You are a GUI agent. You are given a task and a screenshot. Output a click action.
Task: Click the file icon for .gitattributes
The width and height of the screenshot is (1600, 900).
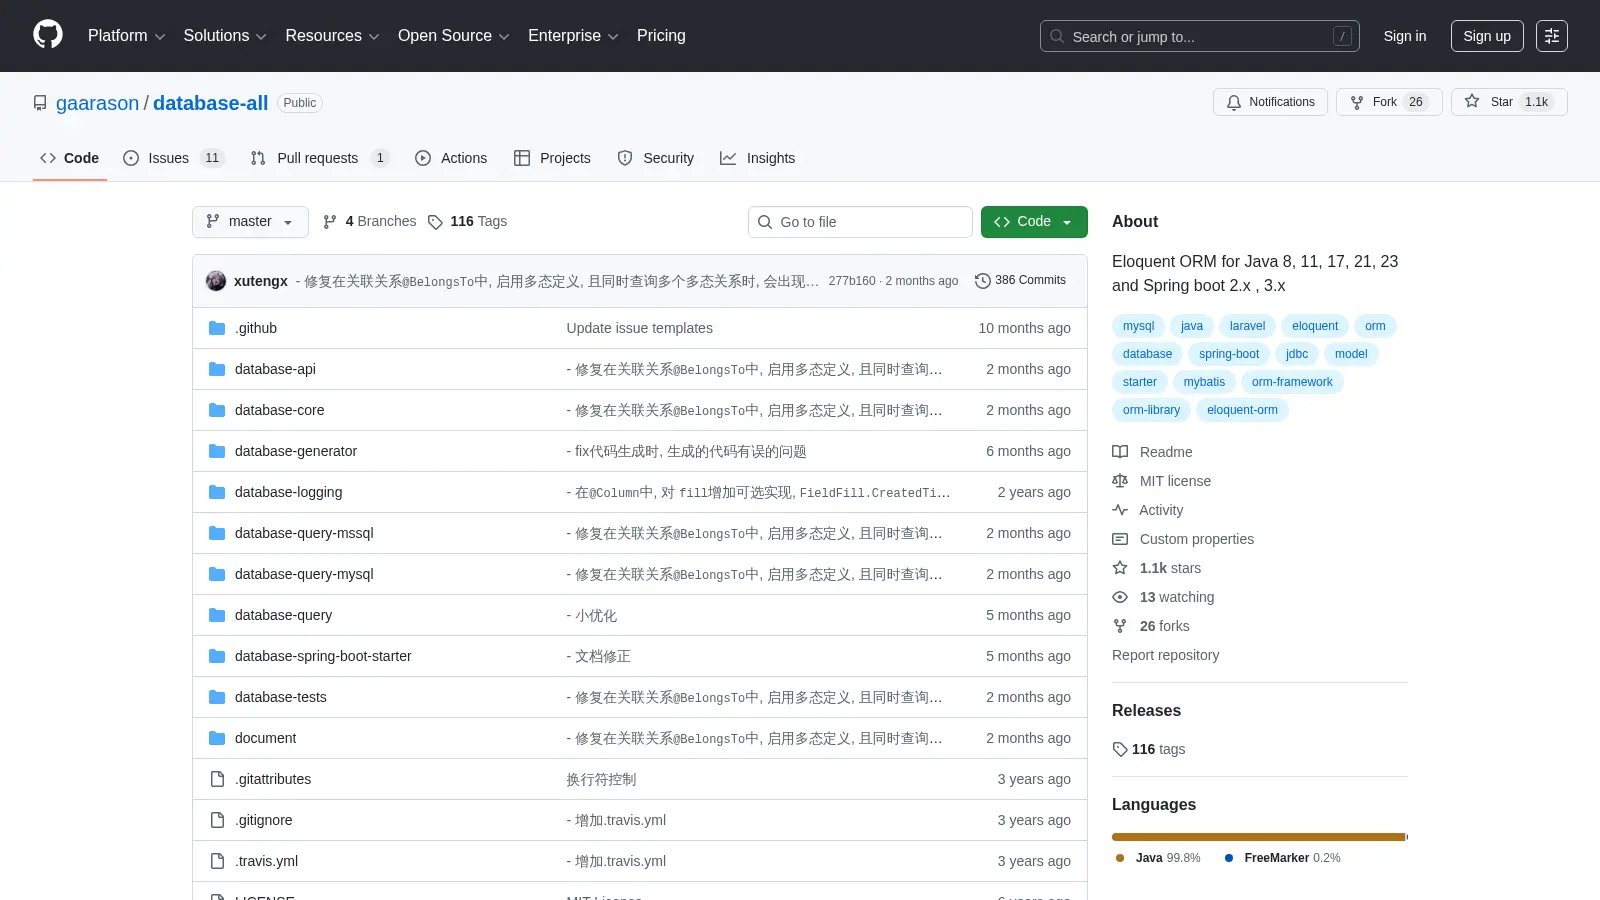point(217,779)
